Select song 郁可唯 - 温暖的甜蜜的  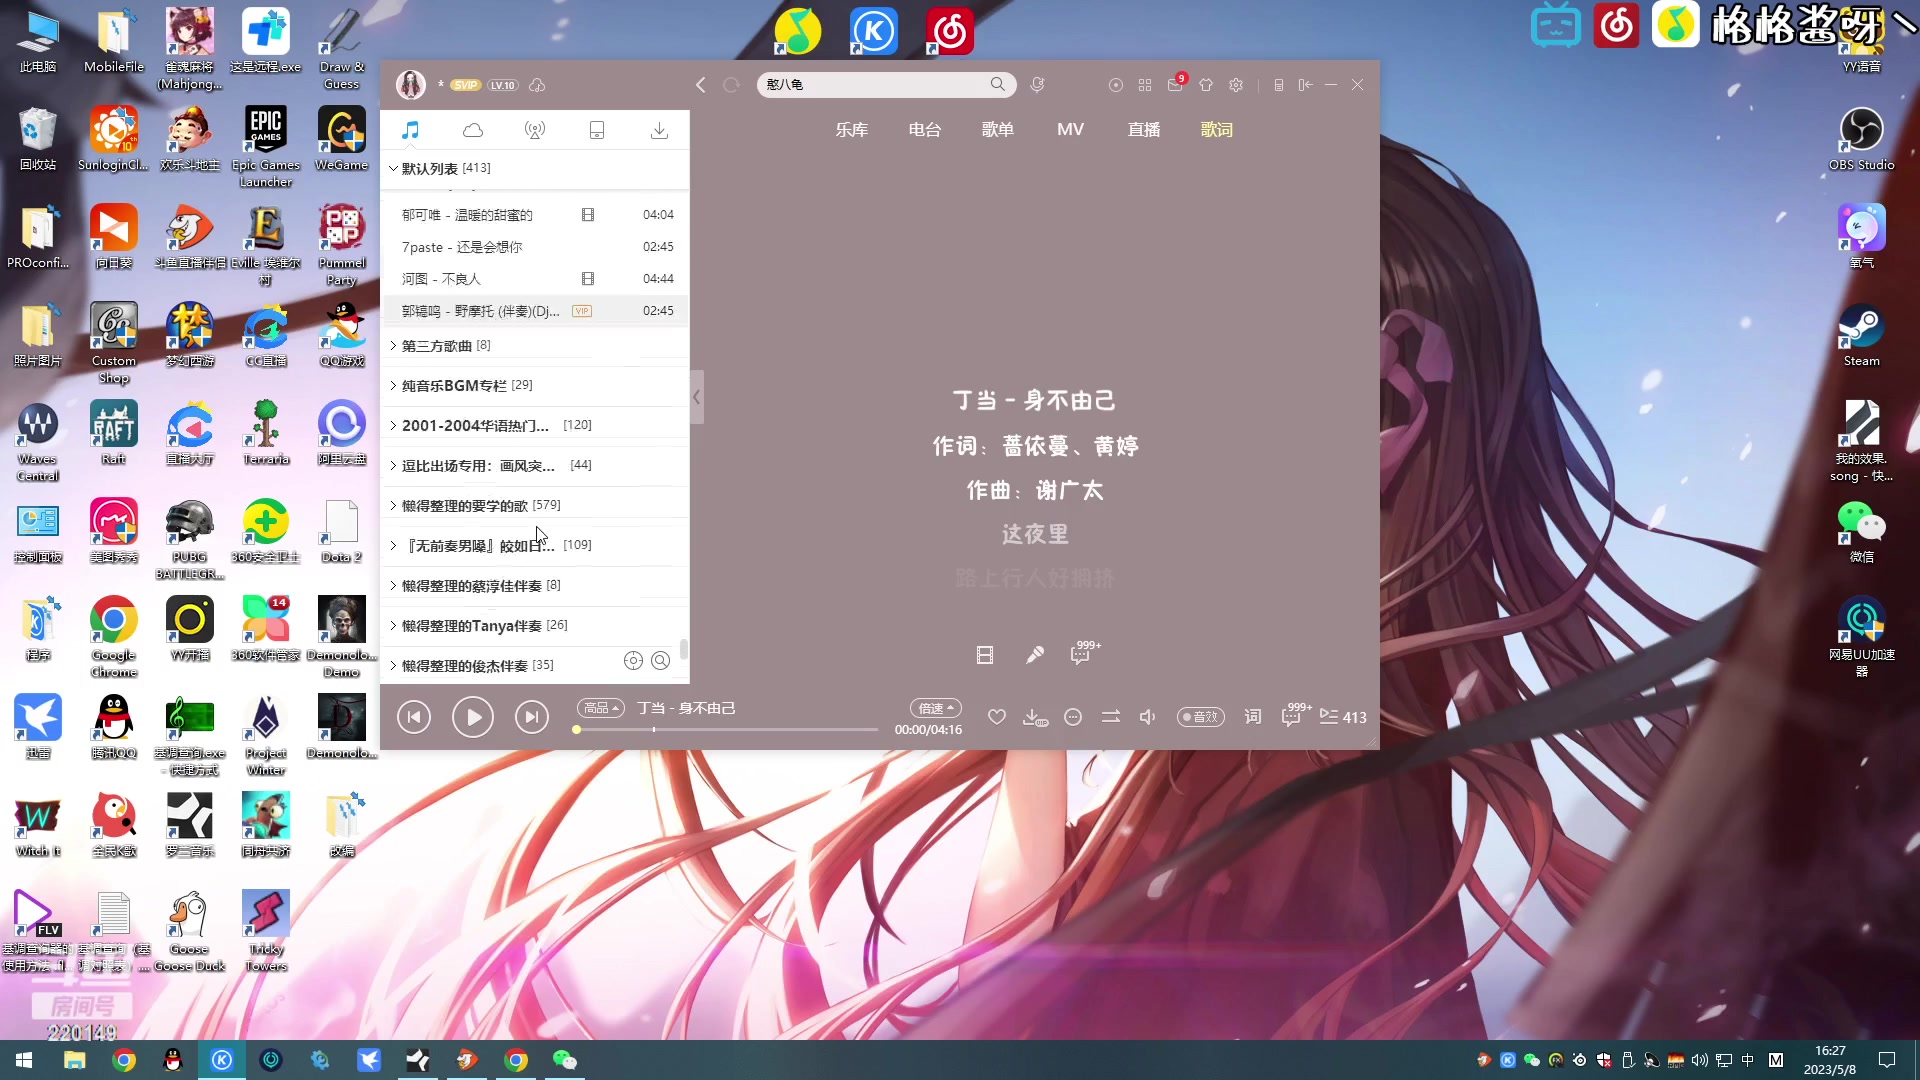(535, 215)
